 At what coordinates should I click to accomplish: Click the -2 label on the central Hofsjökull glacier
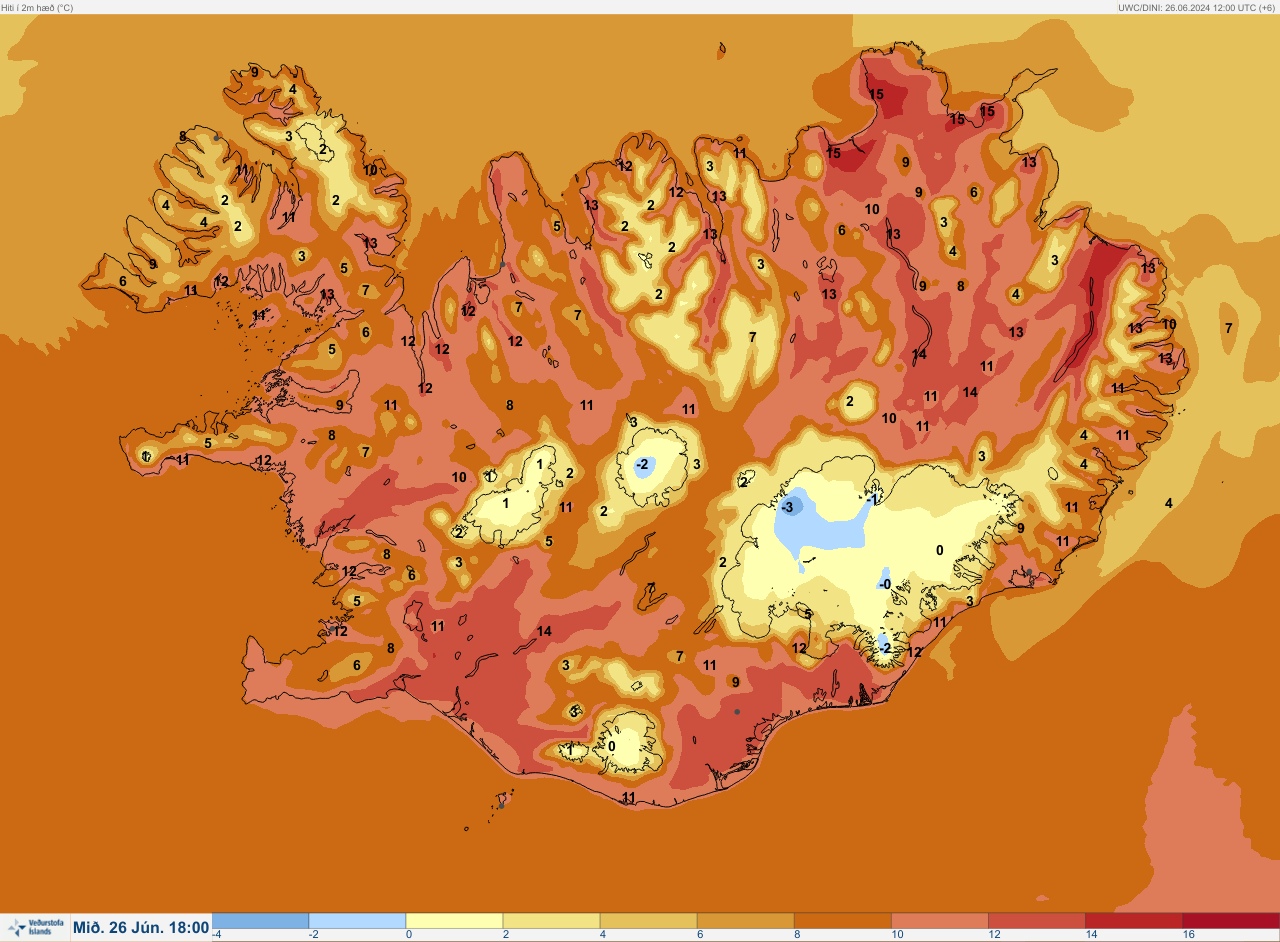(x=642, y=465)
